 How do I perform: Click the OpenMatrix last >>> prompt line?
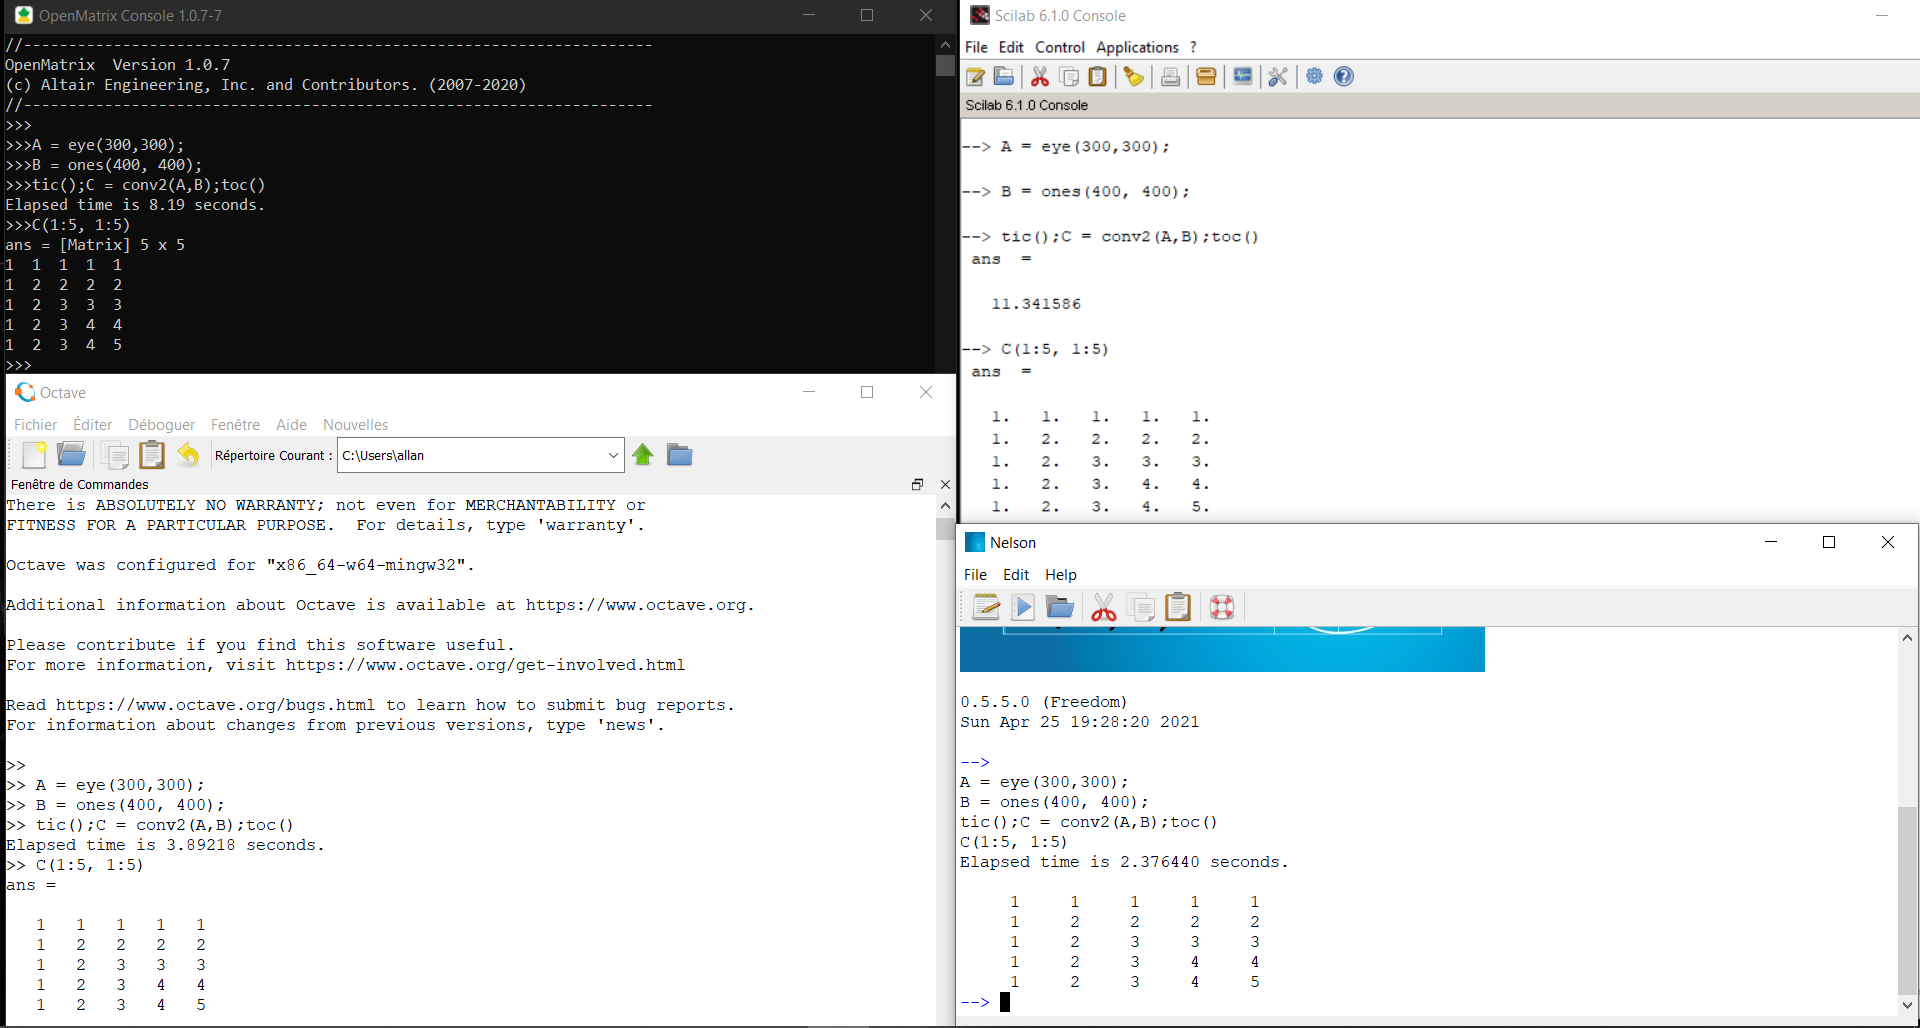pyautogui.click(x=19, y=365)
